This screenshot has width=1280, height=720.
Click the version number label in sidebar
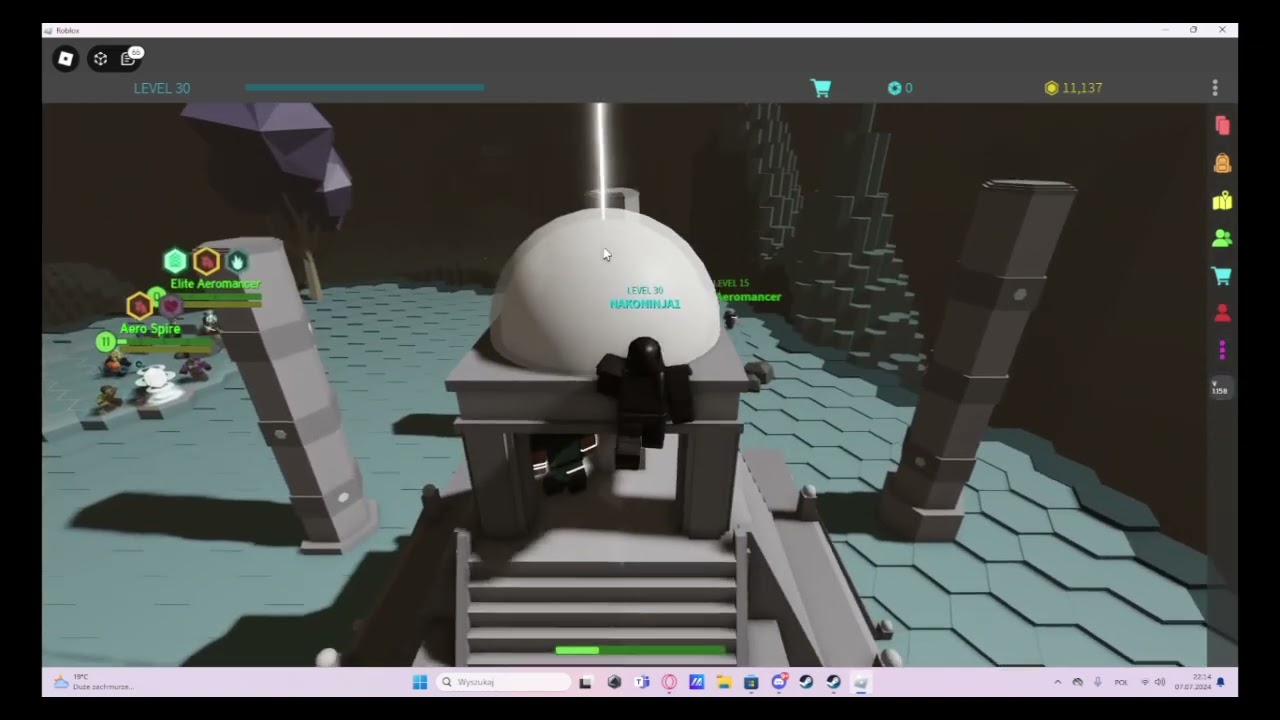tap(1220, 390)
